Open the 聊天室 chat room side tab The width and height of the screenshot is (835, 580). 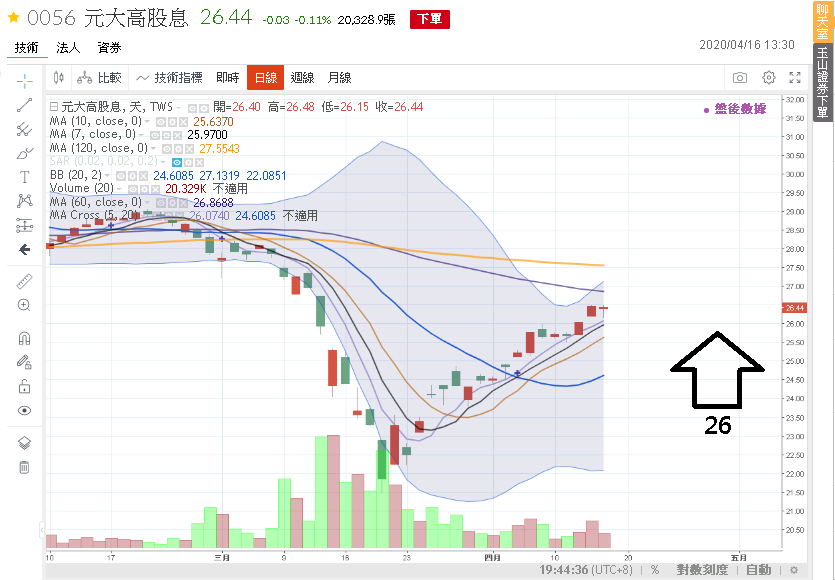823,21
